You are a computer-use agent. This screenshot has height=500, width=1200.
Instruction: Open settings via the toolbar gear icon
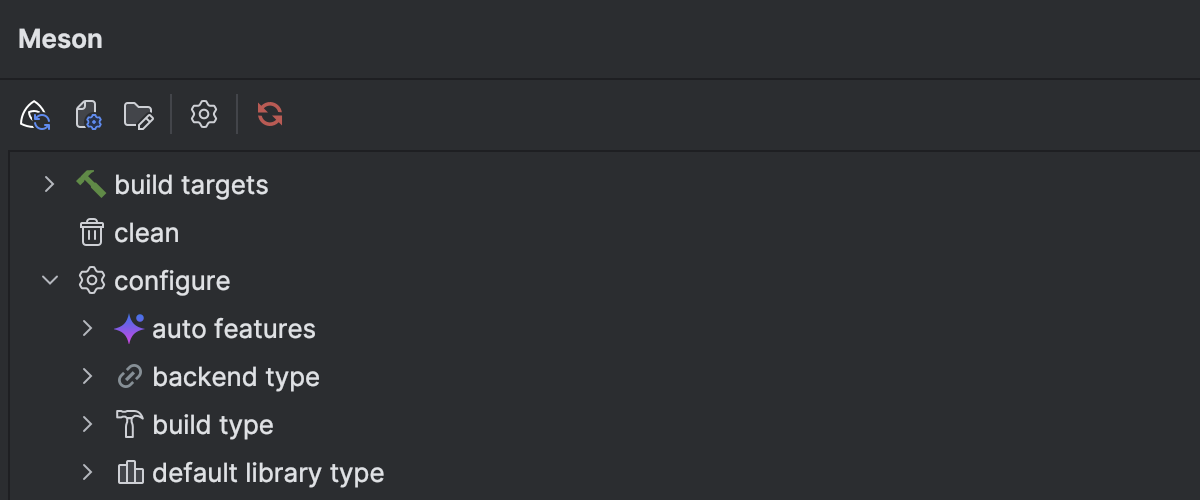(204, 114)
